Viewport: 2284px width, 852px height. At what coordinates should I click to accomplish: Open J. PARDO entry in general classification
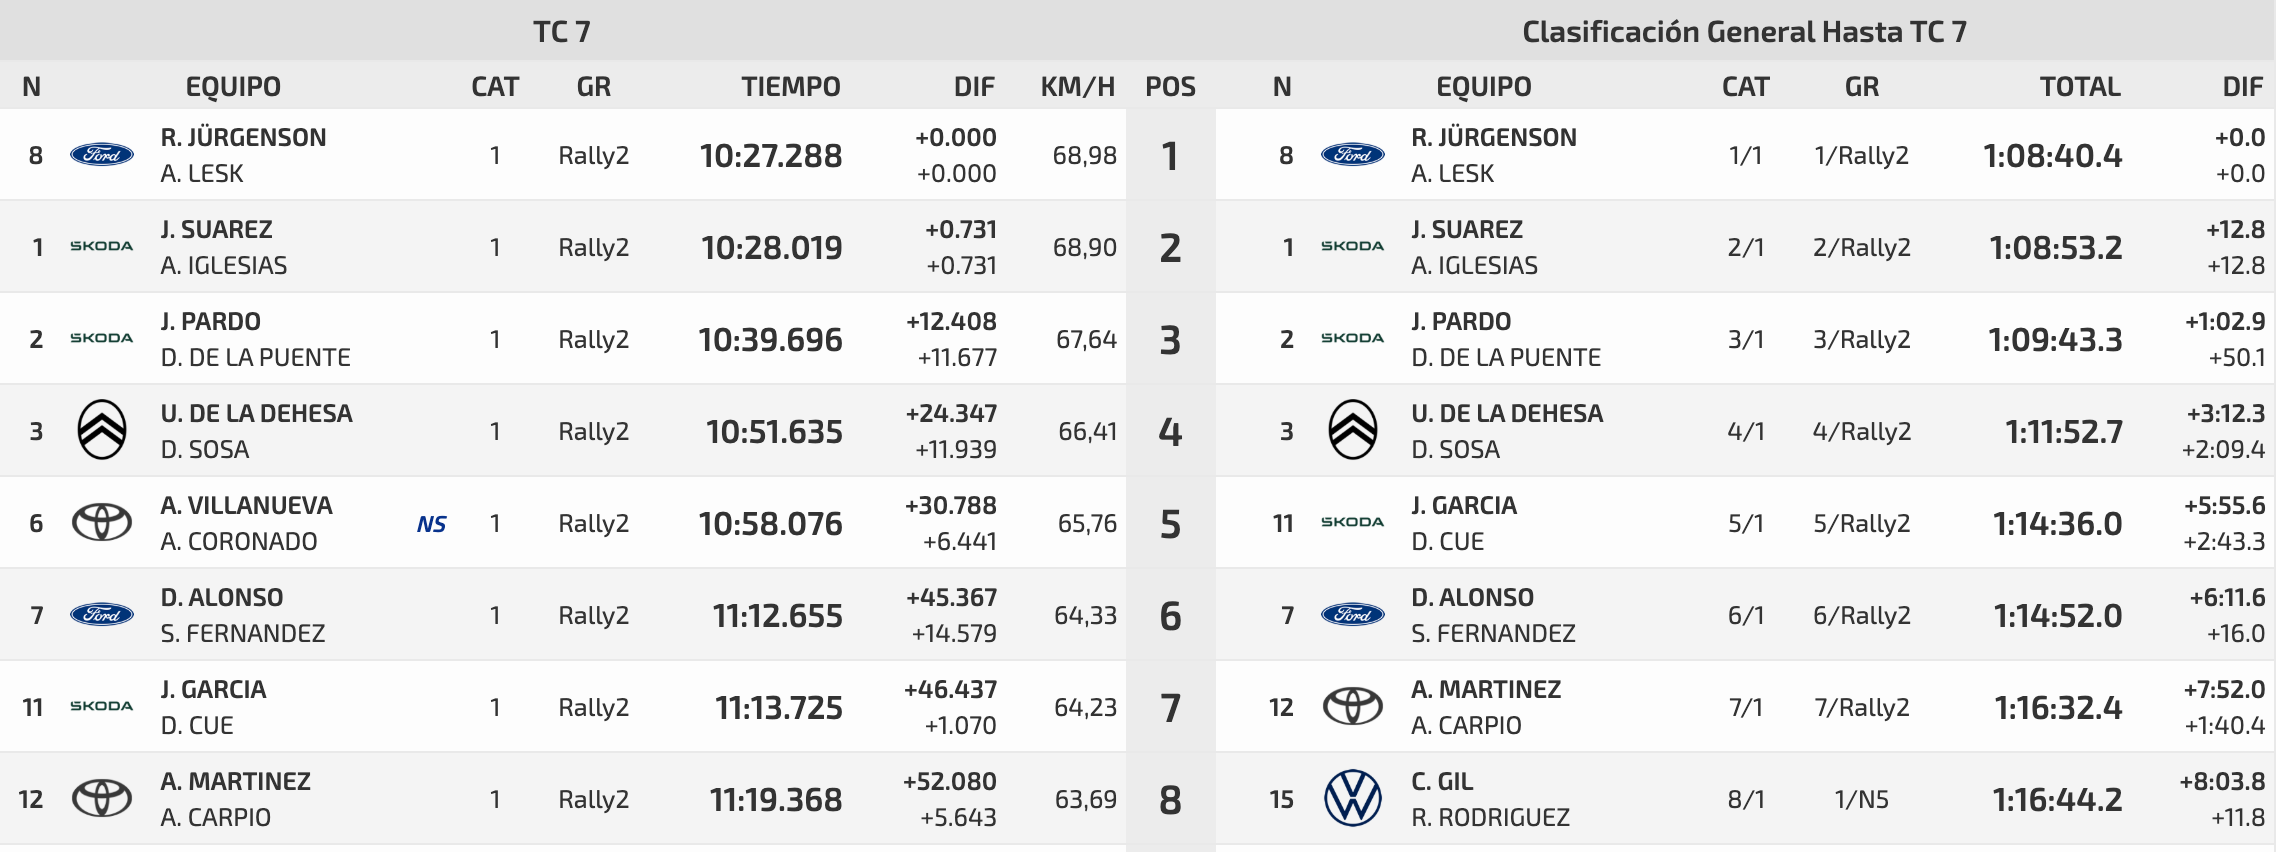pyautogui.click(x=1461, y=321)
